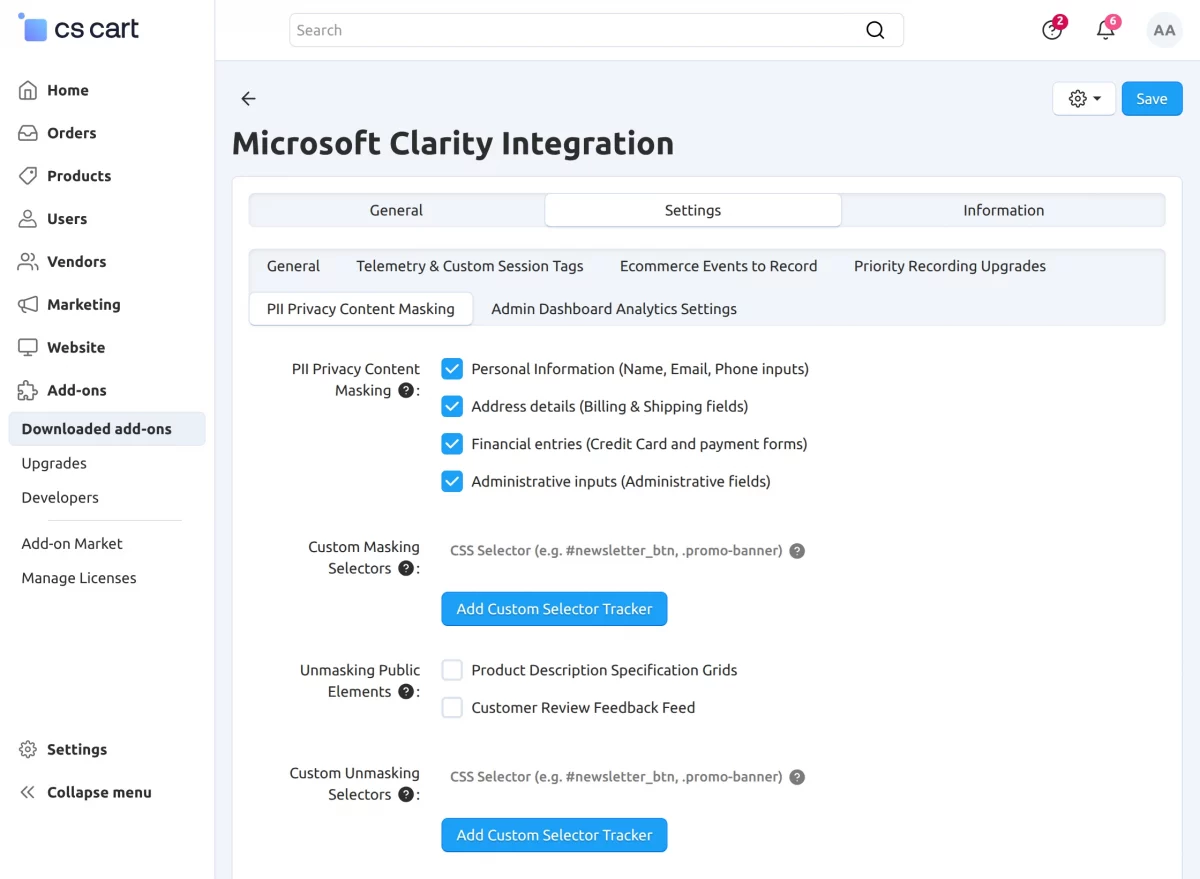The width and height of the screenshot is (1200, 879).
Task: Select the Settings tab
Action: [x=693, y=210]
